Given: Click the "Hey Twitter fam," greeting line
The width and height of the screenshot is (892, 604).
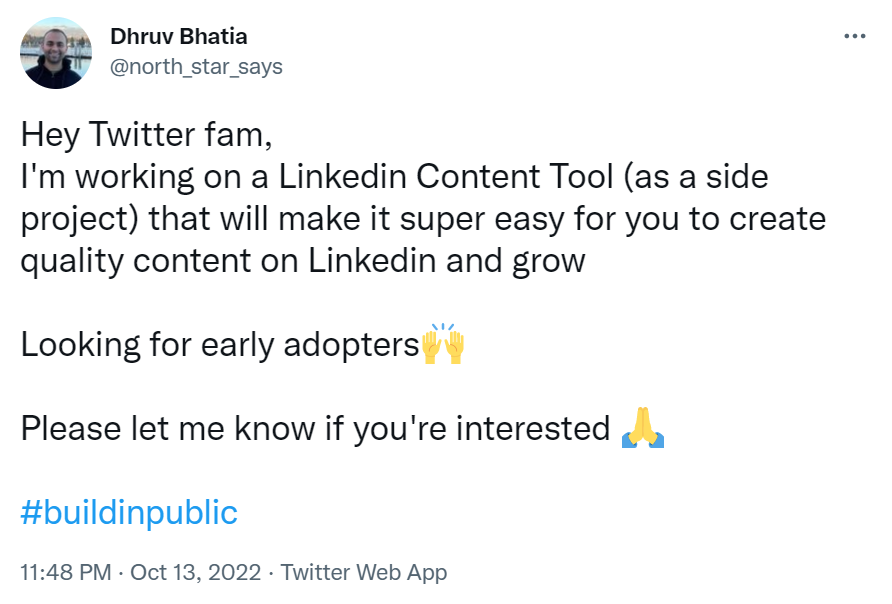Looking at the screenshot, I should click(x=146, y=134).
